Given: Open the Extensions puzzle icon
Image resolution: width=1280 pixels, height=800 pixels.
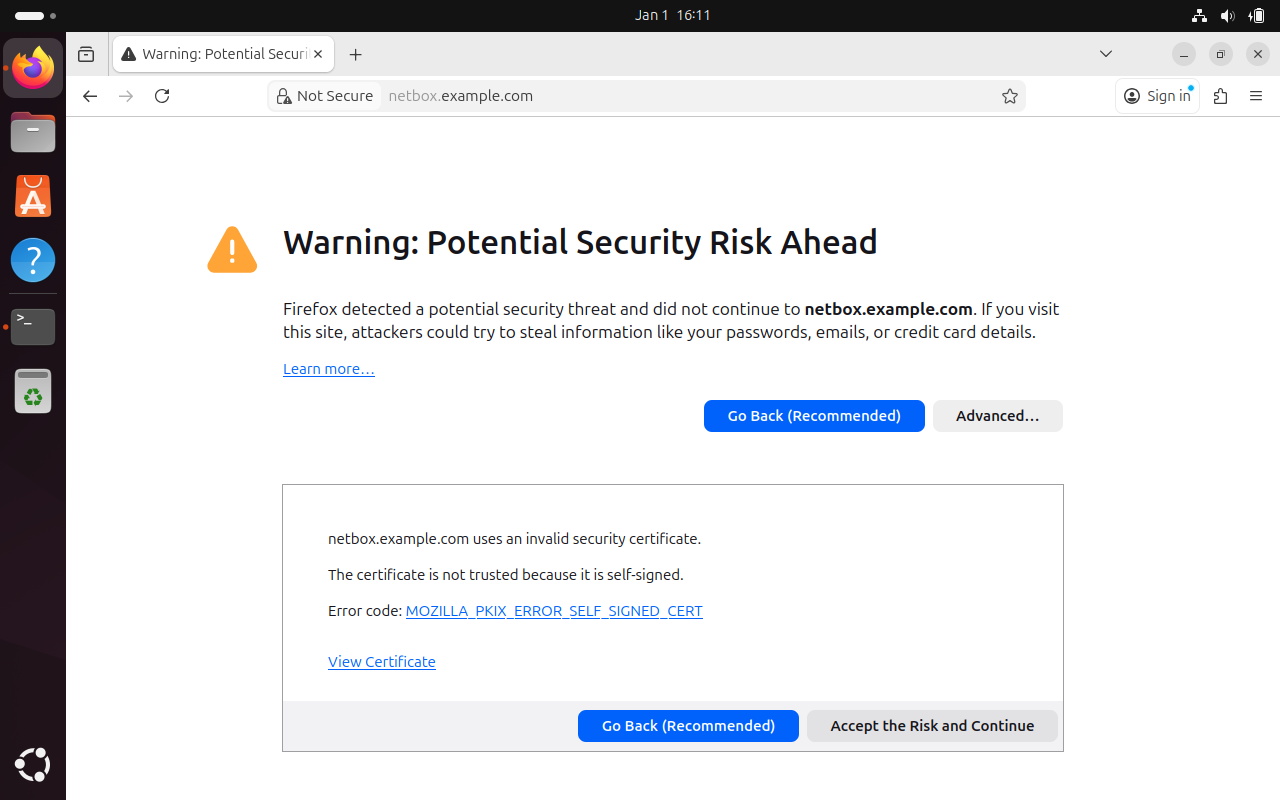Looking at the screenshot, I should click(1220, 96).
